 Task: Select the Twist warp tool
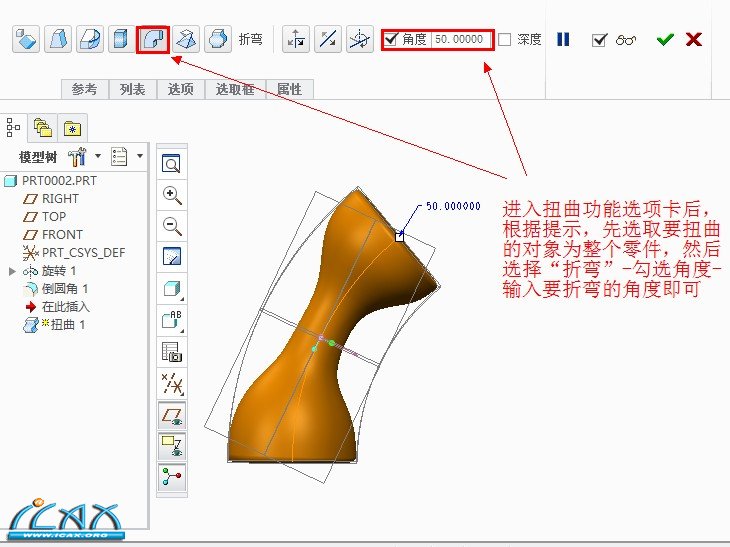point(186,39)
